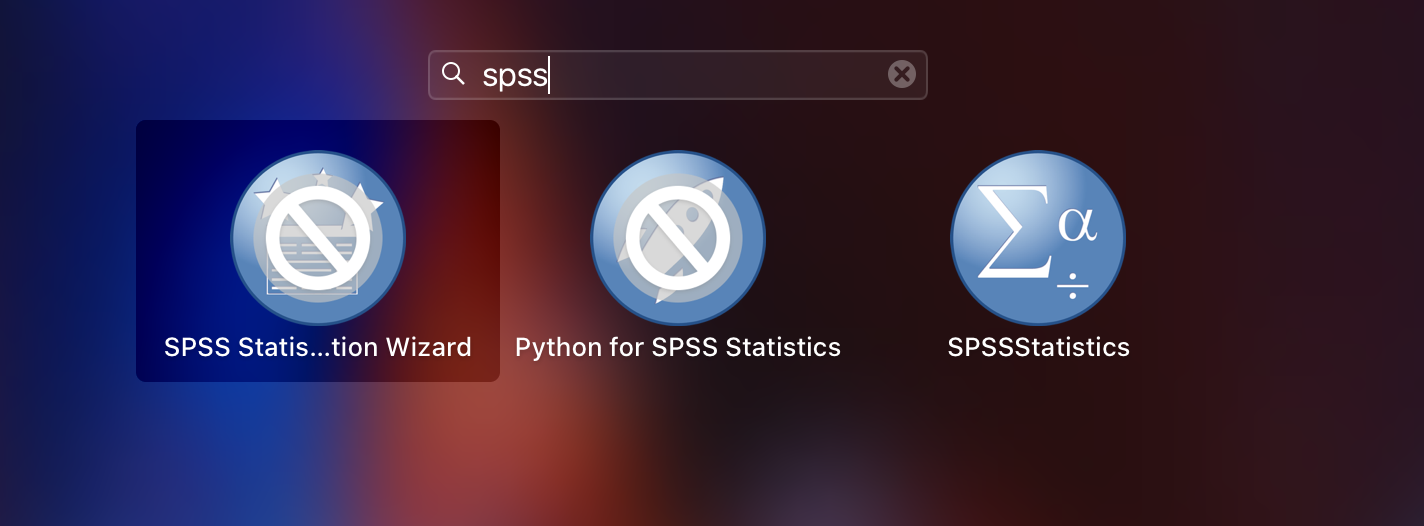Click the magnifying glass search icon
The width and height of the screenshot is (1424, 526).
coord(453,74)
